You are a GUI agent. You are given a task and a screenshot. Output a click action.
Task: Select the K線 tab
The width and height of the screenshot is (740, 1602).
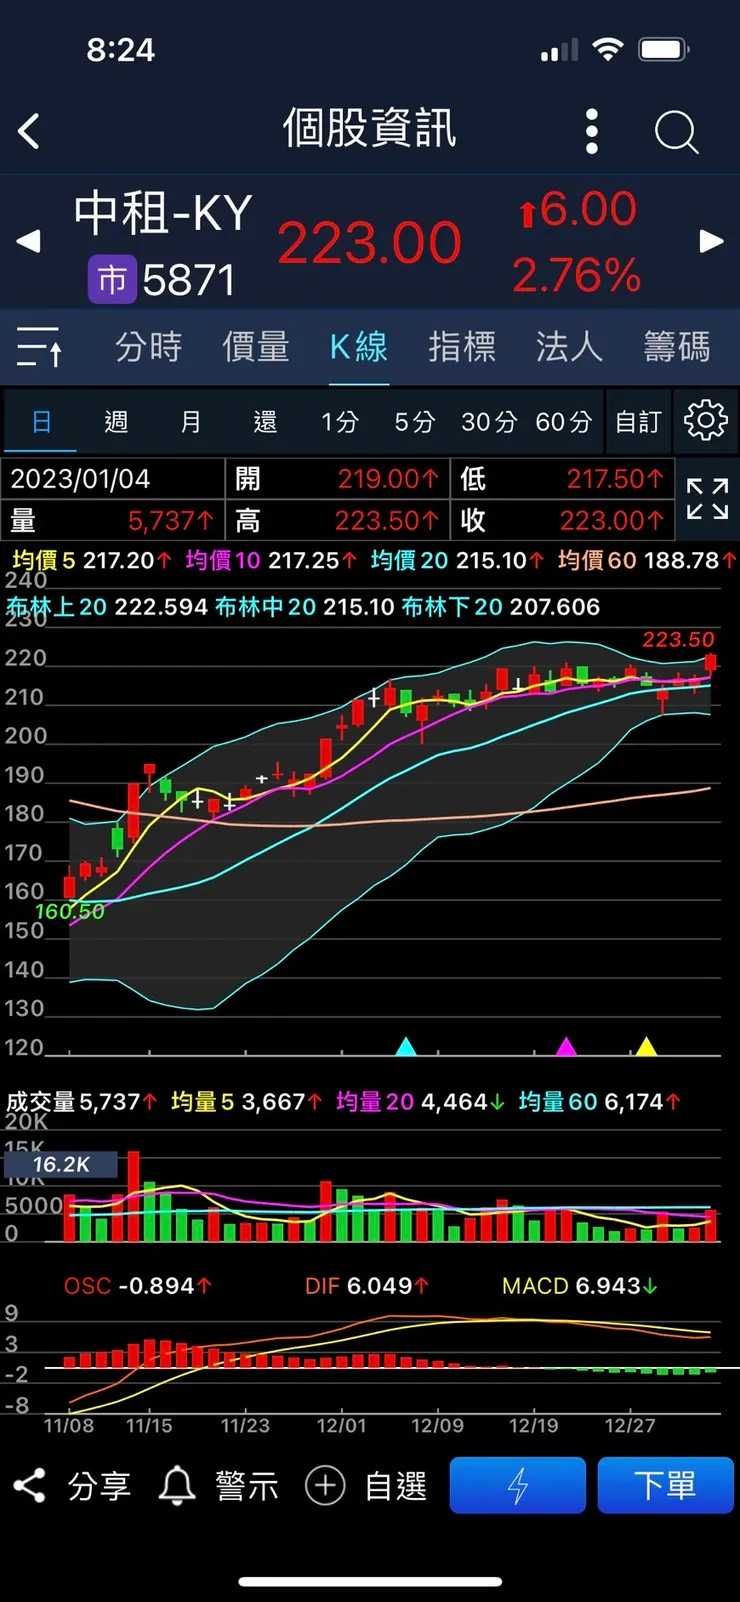coord(358,347)
